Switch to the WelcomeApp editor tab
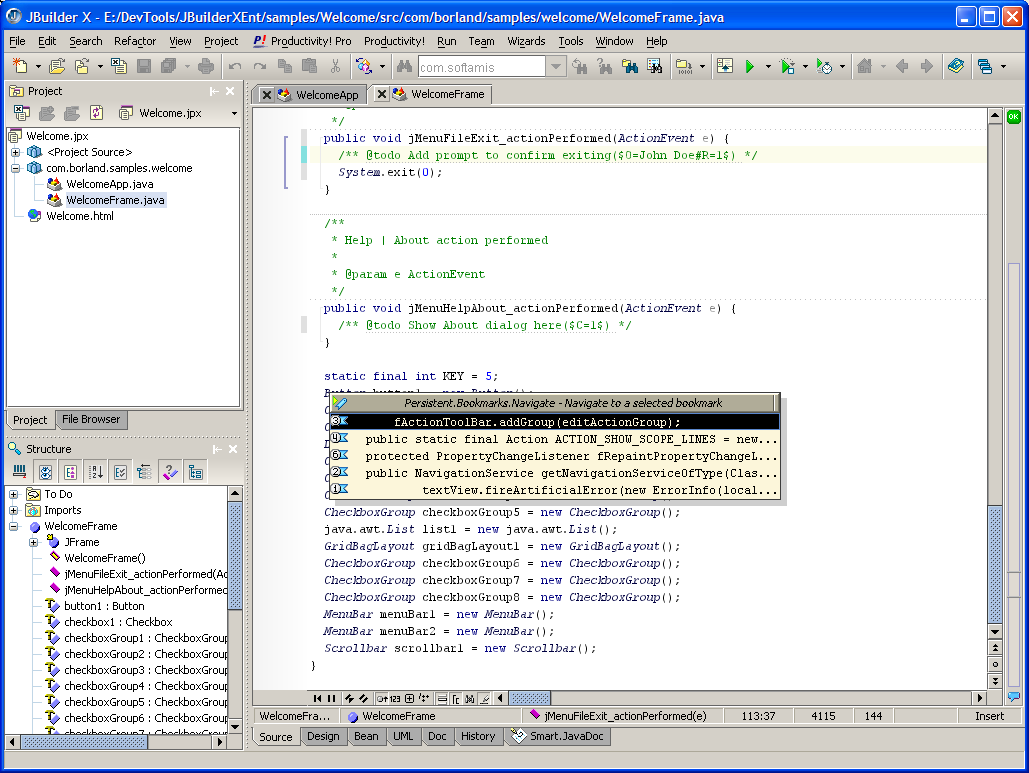The image size is (1029, 773). (x=326, y=94)
